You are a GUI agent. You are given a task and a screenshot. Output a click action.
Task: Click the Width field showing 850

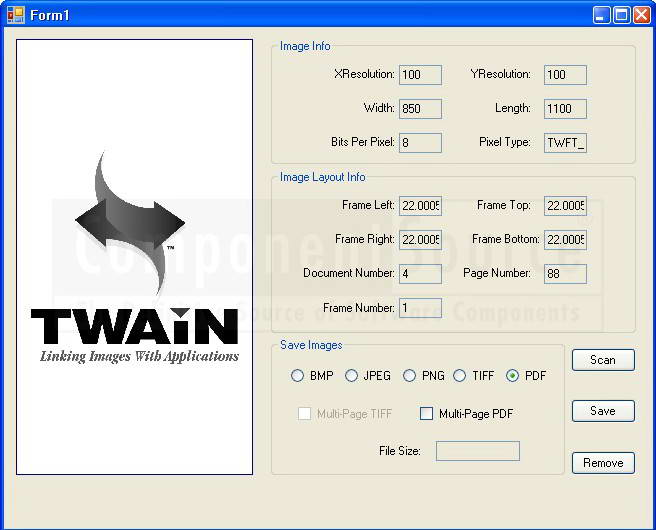(420, 109)
